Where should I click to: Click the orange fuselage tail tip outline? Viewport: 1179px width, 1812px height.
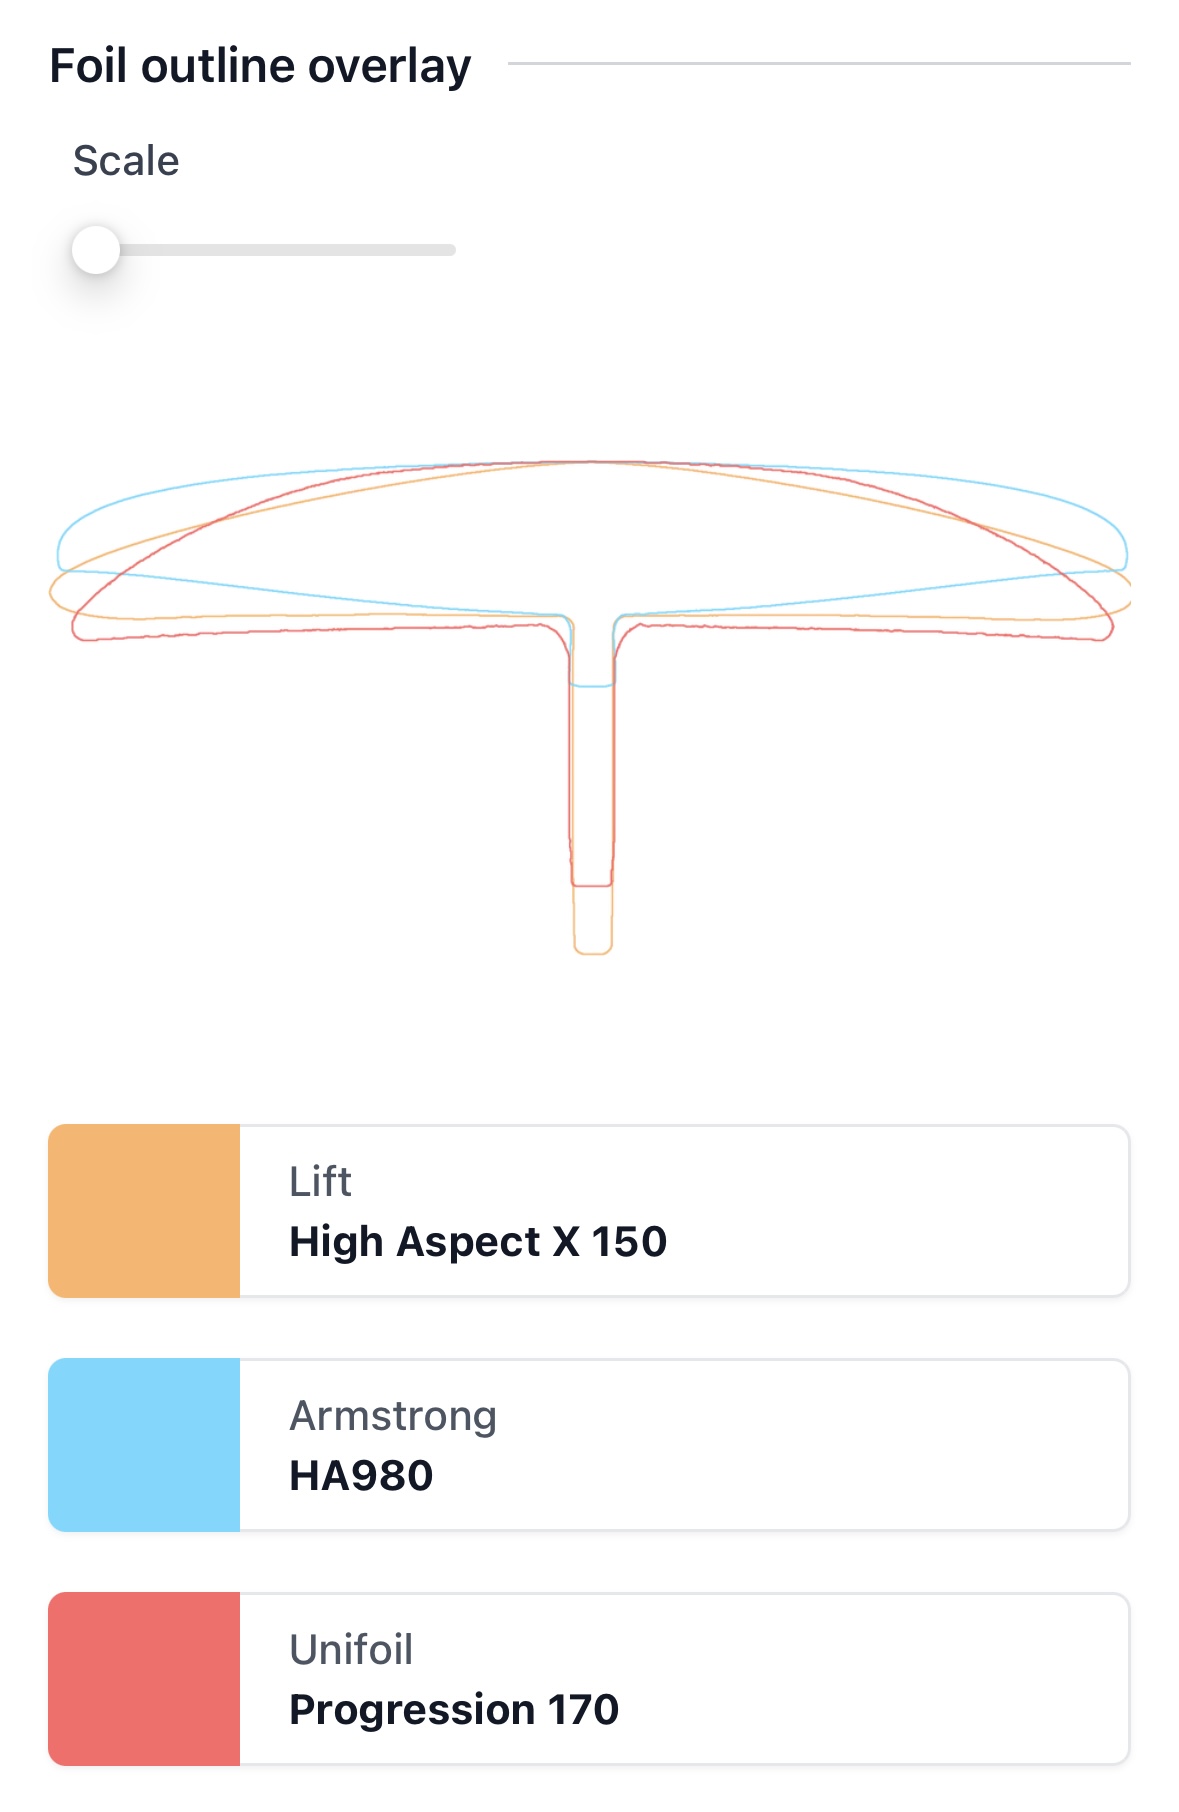pyautogui.click(x=593, y=953)
